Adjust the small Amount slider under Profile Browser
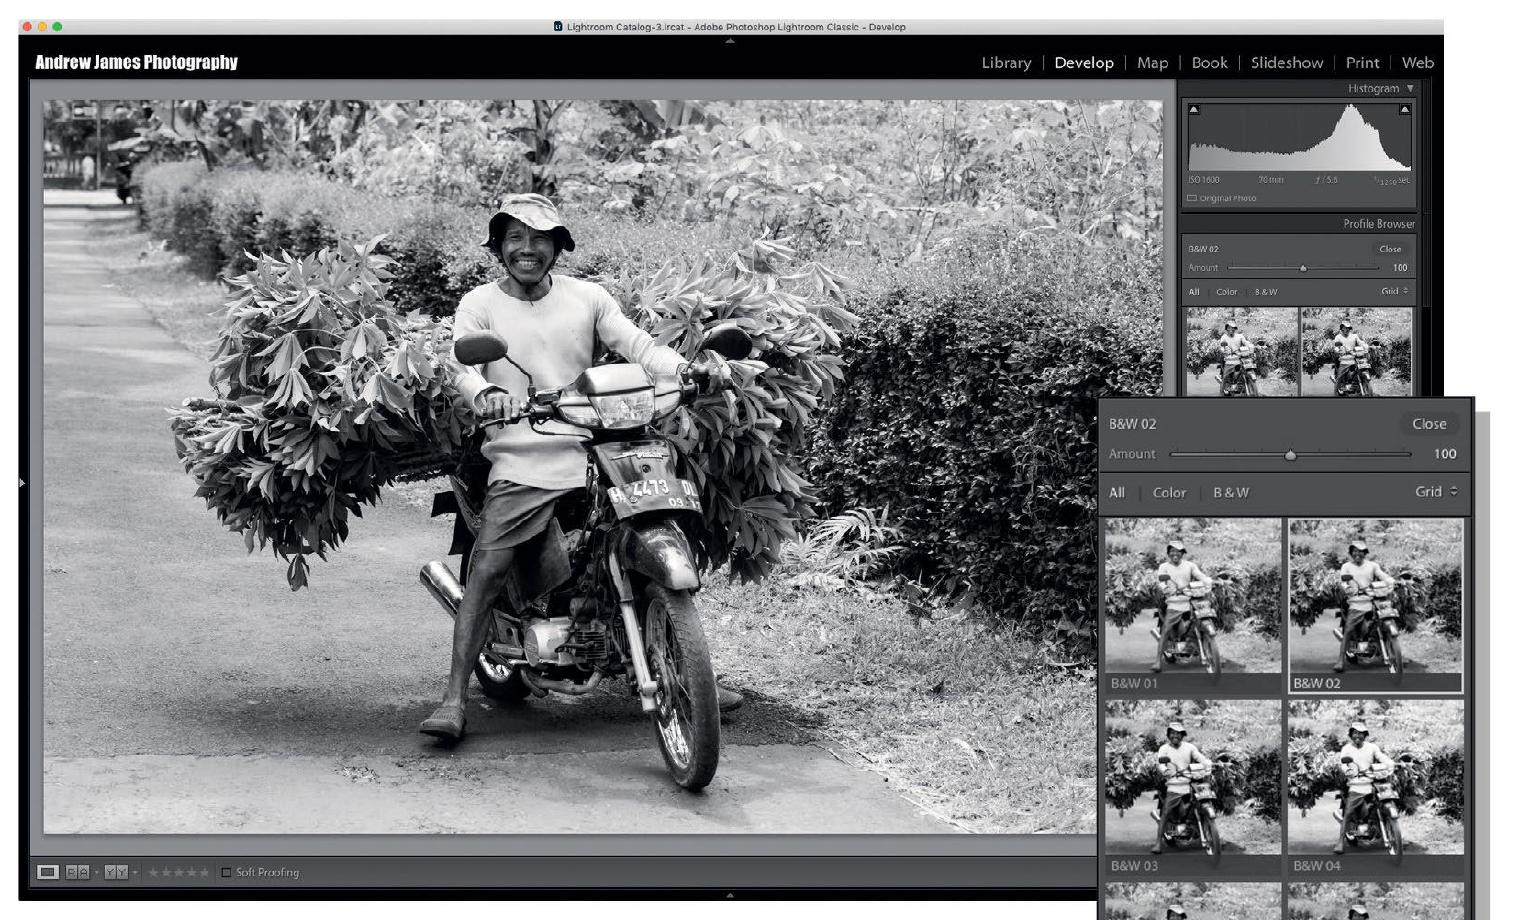Image resolution: width=1516 pixels, height=920 pixels. (1303, 268)
